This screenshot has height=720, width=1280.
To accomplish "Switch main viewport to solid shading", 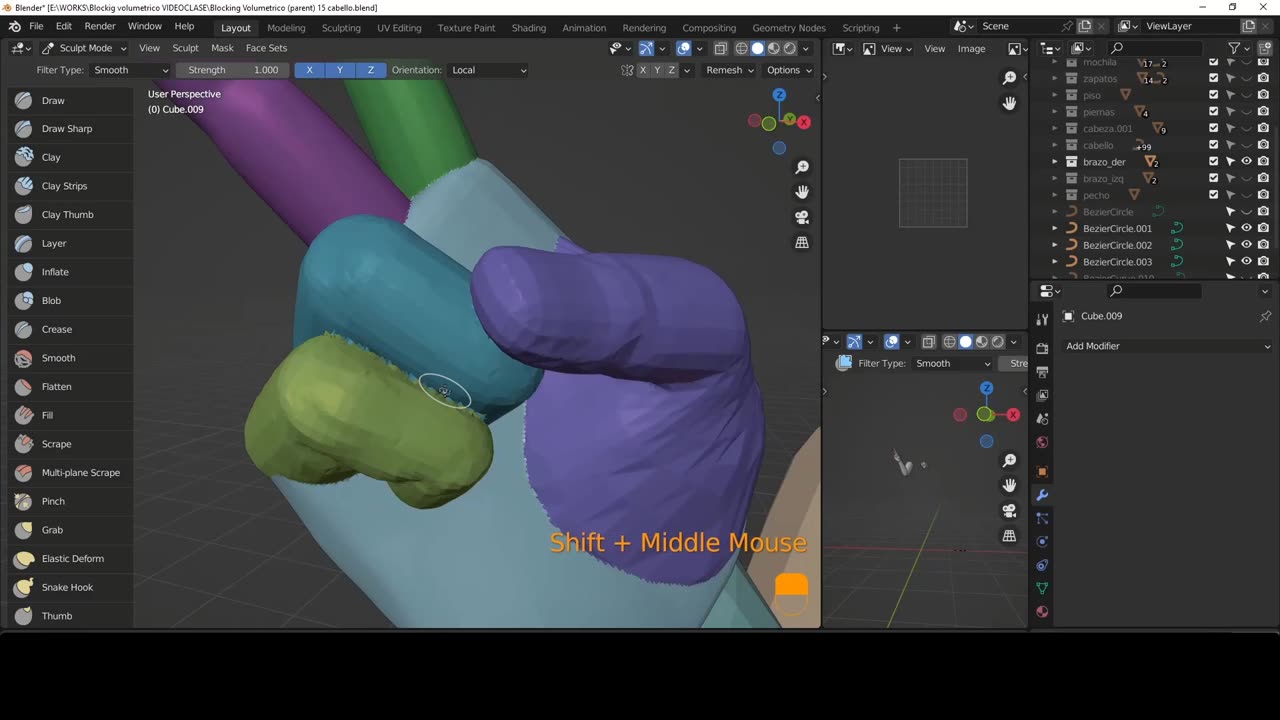I will point(757,48).
